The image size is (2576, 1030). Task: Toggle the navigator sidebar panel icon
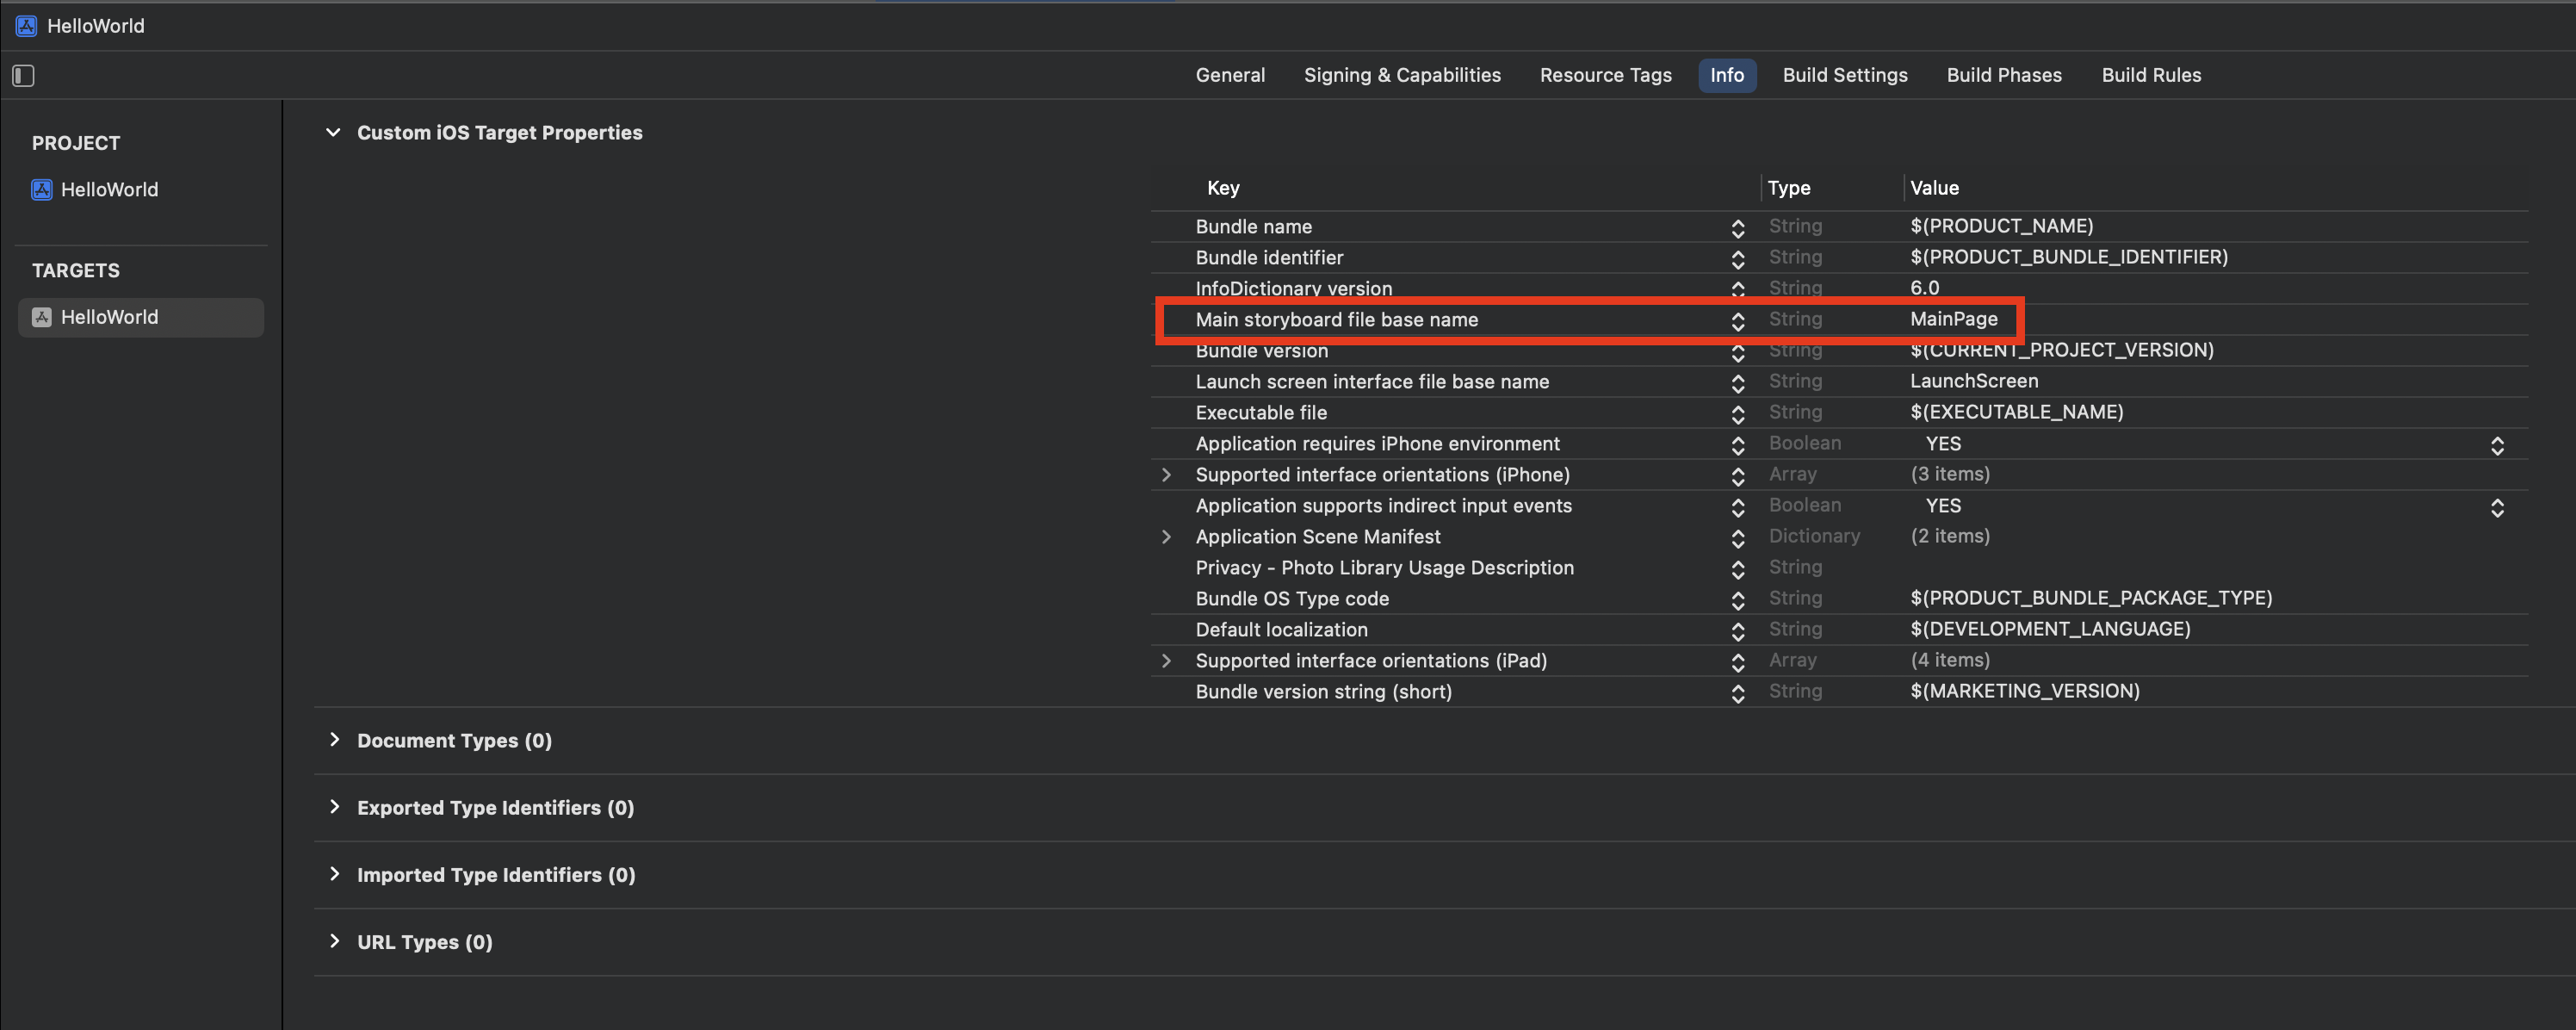[23, 76]
